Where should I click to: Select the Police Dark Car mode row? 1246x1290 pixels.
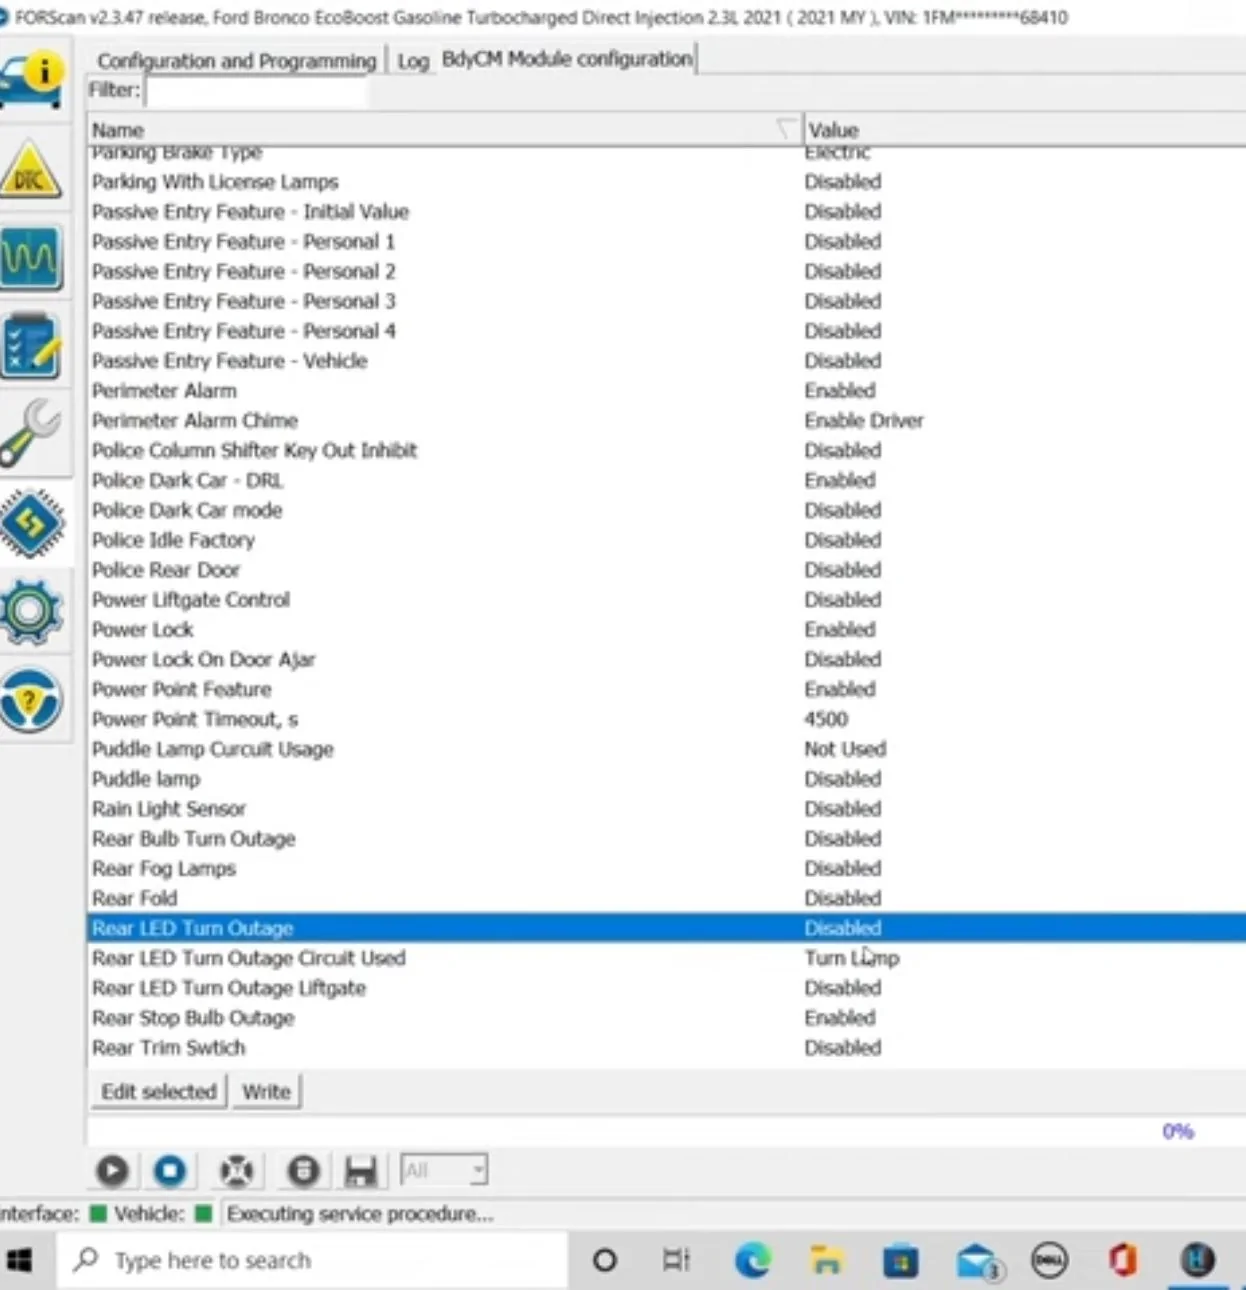[667, 510]
